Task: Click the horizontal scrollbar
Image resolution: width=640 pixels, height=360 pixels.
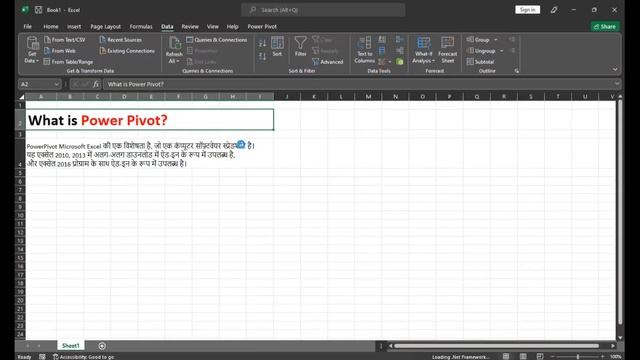Action: pos(496,346)
